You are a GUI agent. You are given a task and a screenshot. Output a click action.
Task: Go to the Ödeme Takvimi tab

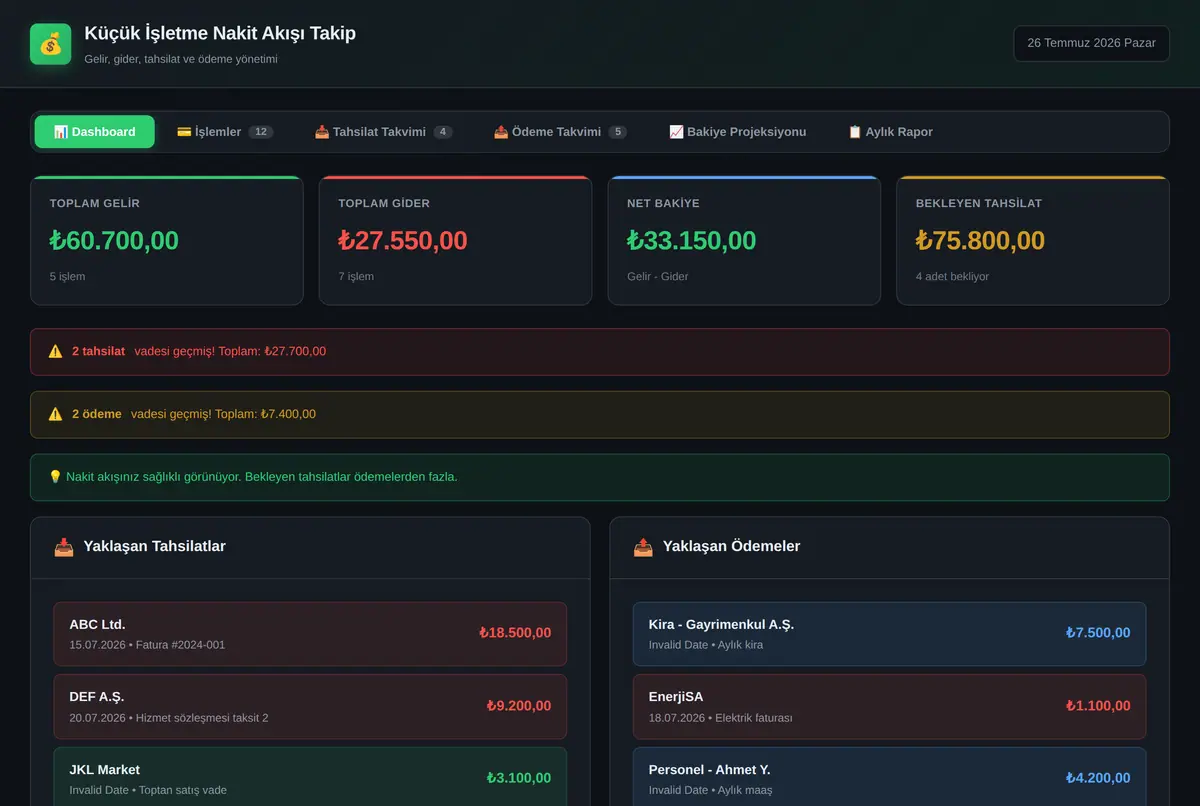click(560, 132)
